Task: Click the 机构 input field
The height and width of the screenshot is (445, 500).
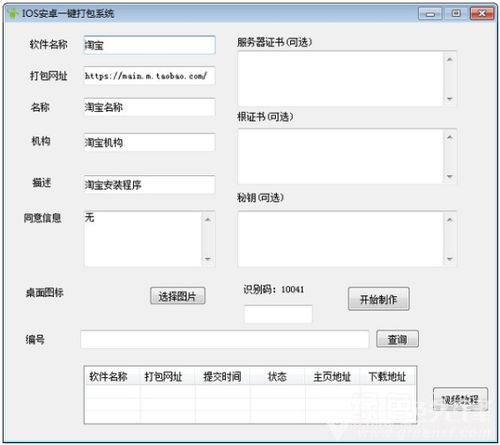Action: (x=149, y=142)
